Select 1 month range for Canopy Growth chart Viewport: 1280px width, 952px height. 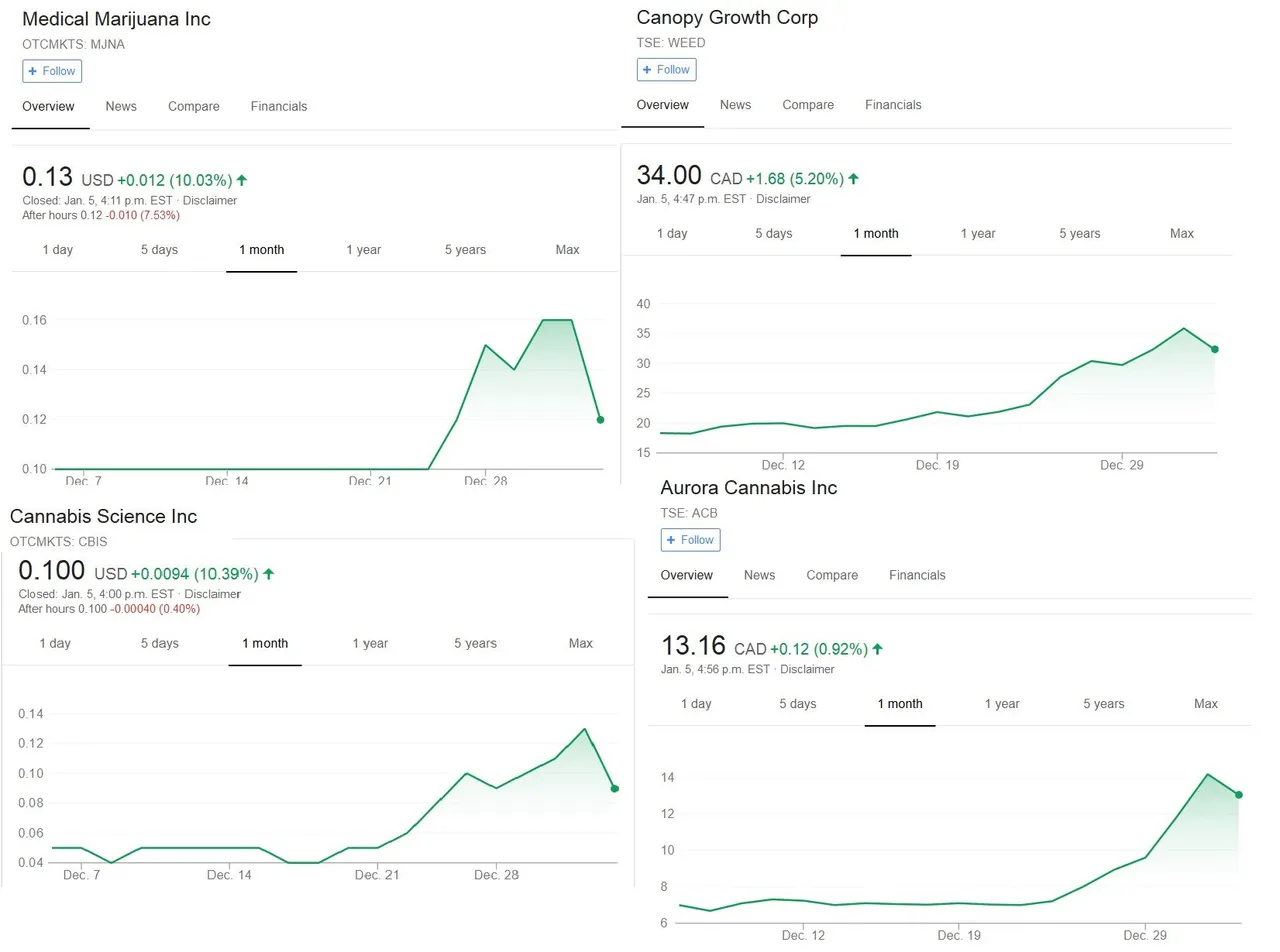point(876,233)
